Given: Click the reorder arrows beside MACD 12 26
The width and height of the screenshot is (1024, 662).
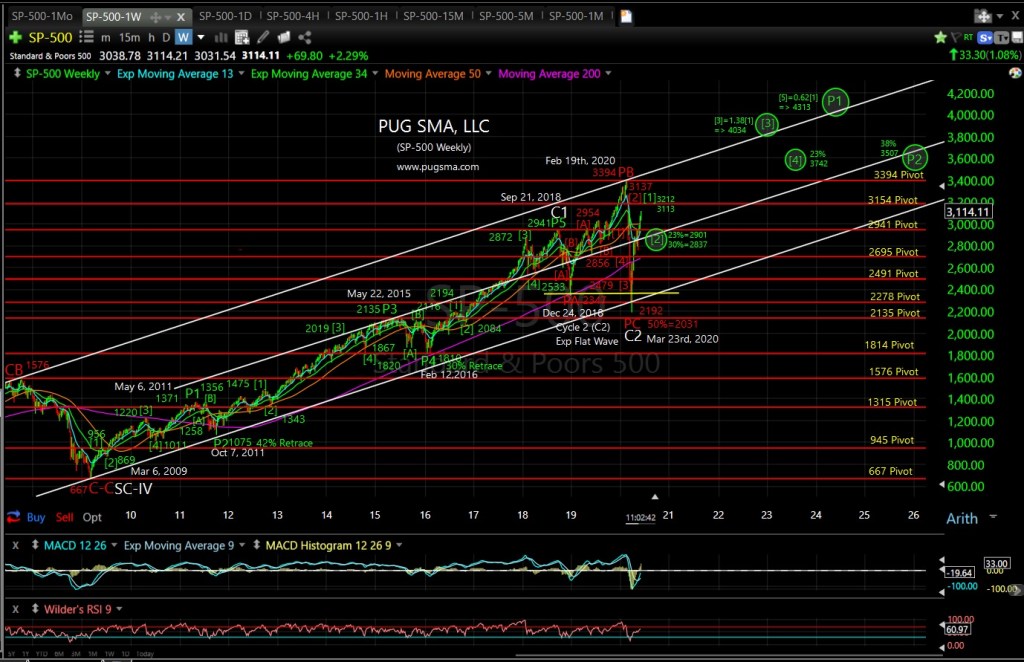Looking at the screenshot, I should [35, 545].
